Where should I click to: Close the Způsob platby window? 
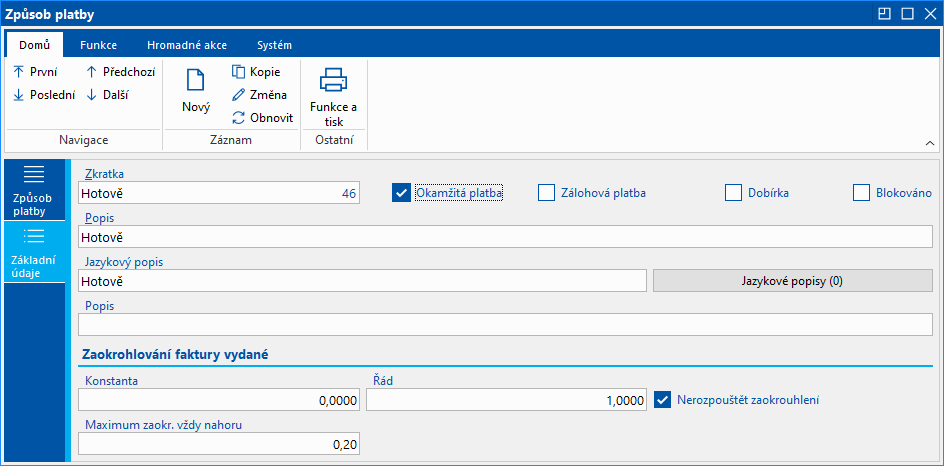tap(930, 14)
